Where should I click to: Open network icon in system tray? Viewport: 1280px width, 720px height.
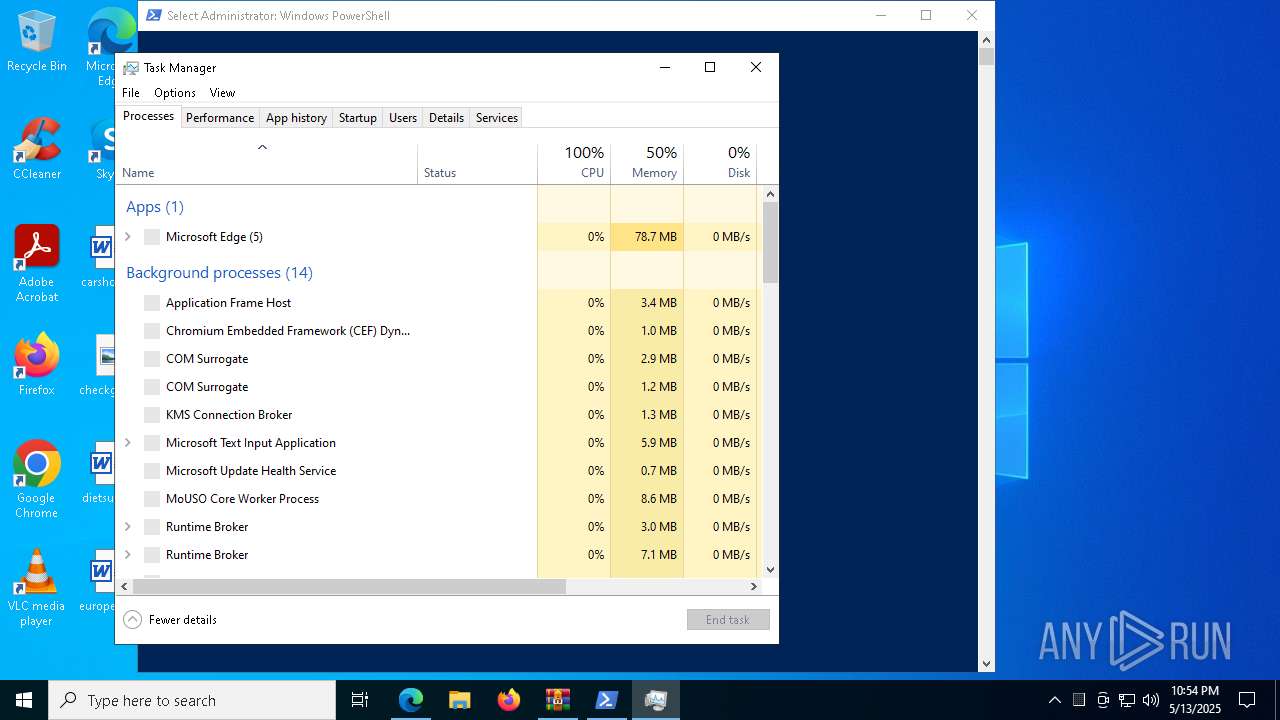[x=1127, y=700]
